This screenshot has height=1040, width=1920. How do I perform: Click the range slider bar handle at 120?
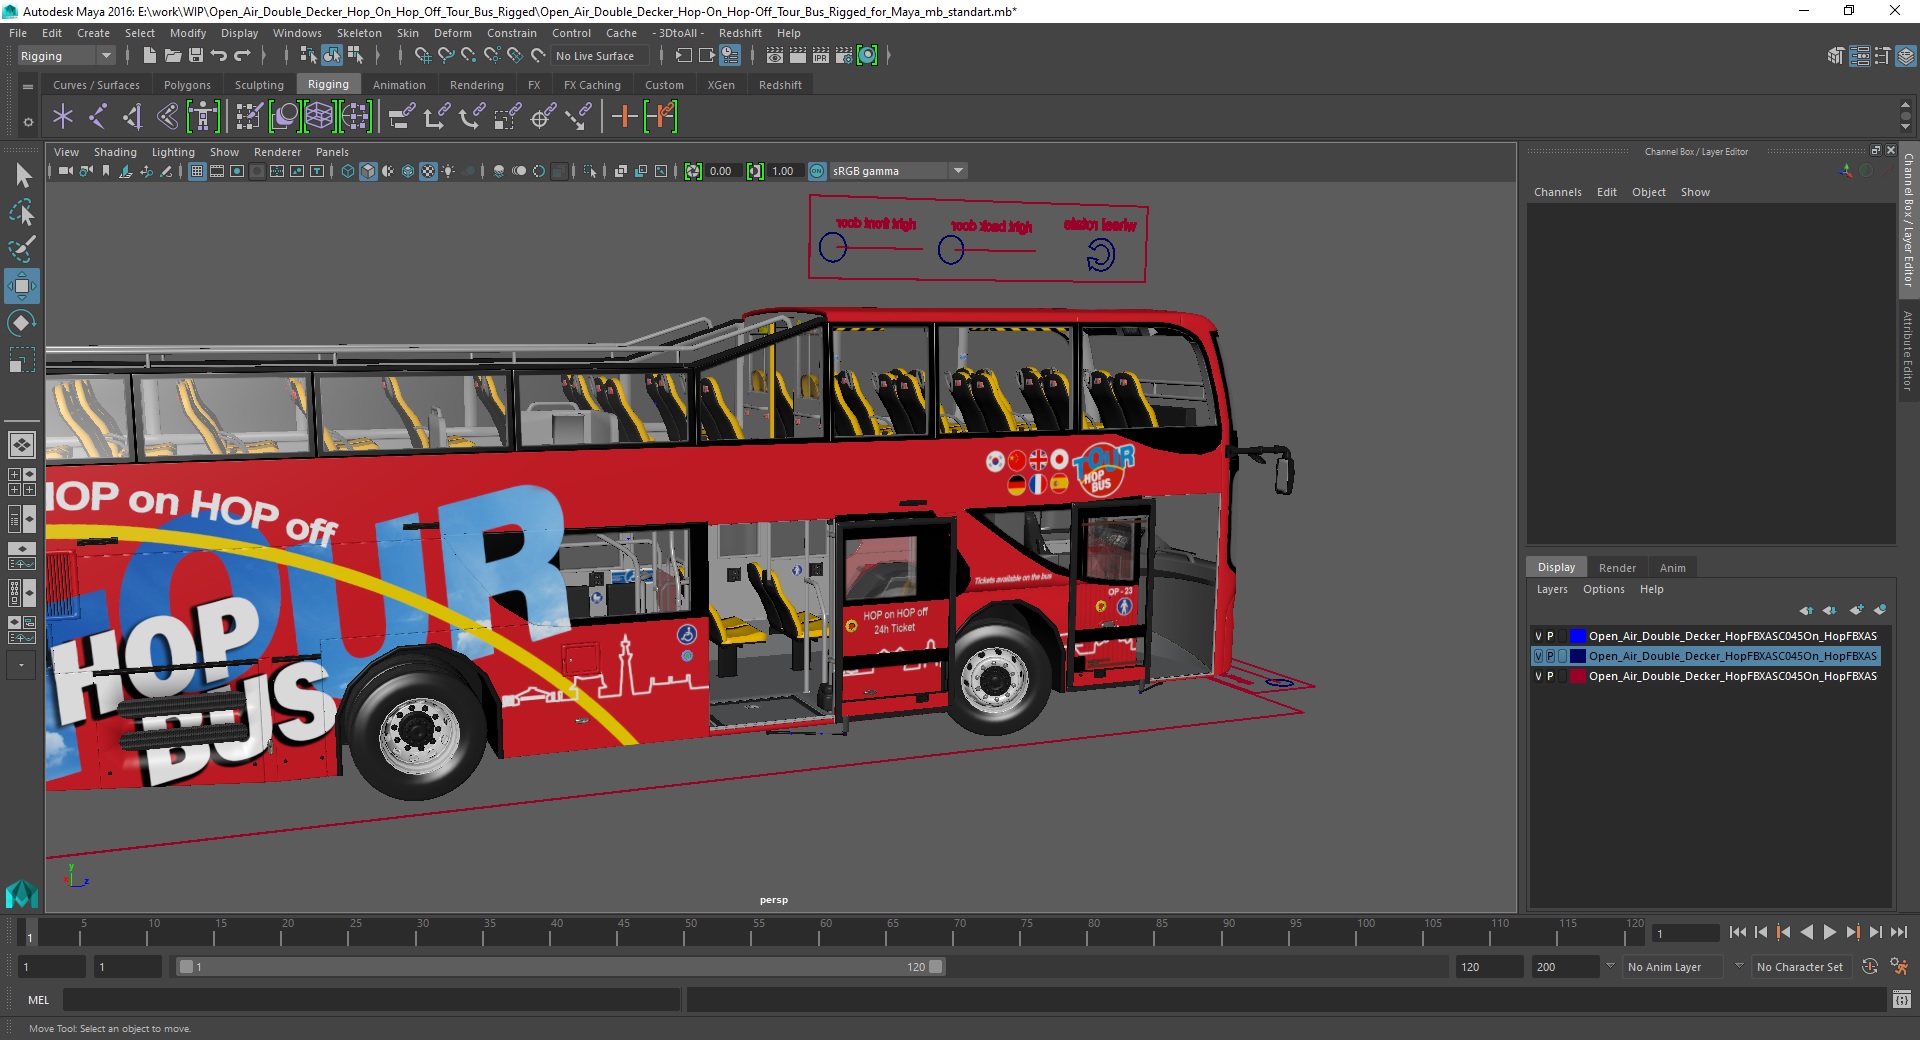click(x=935, y=967)
